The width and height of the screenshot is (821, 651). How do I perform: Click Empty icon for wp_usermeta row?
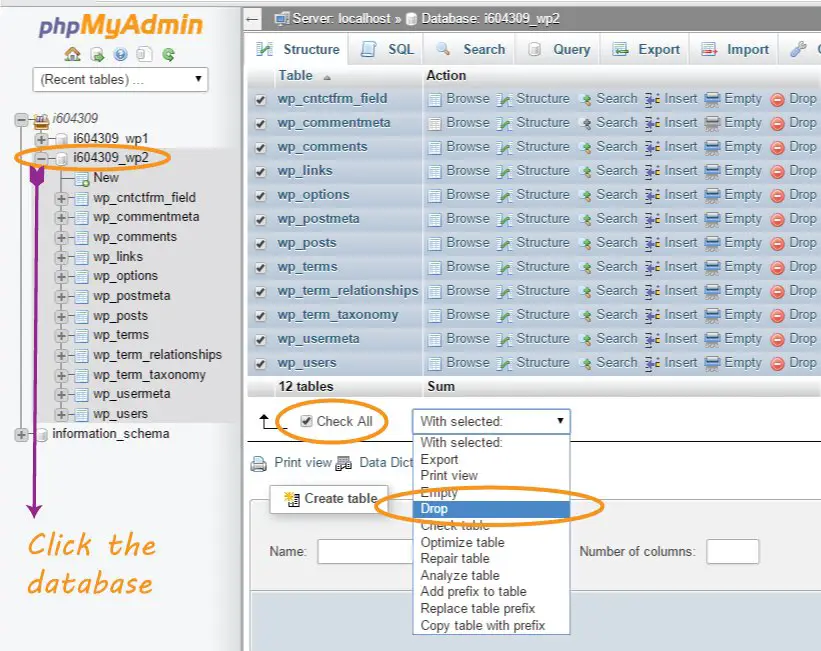coord(712,340)
